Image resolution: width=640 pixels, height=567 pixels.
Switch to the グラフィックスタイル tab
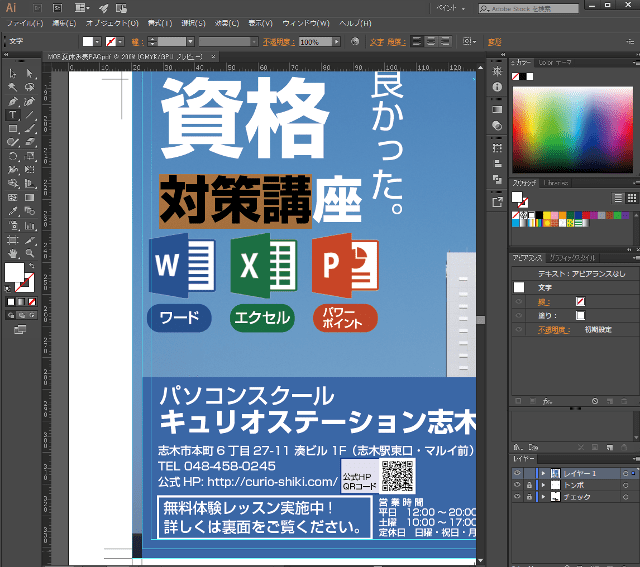(x=572, y=258)
